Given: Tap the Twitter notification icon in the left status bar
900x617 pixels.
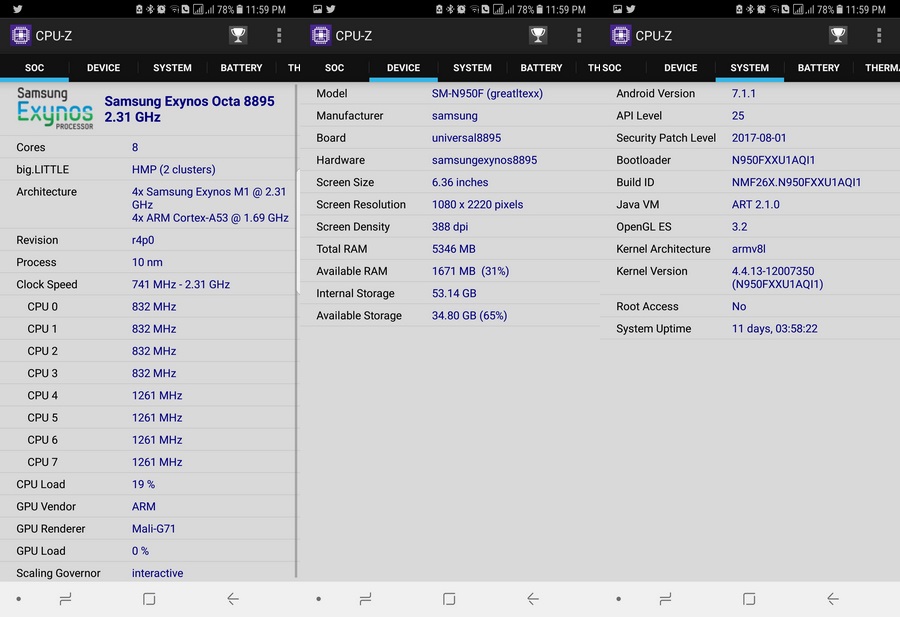Looking at the screenshot, I should [x=18, y=9].
